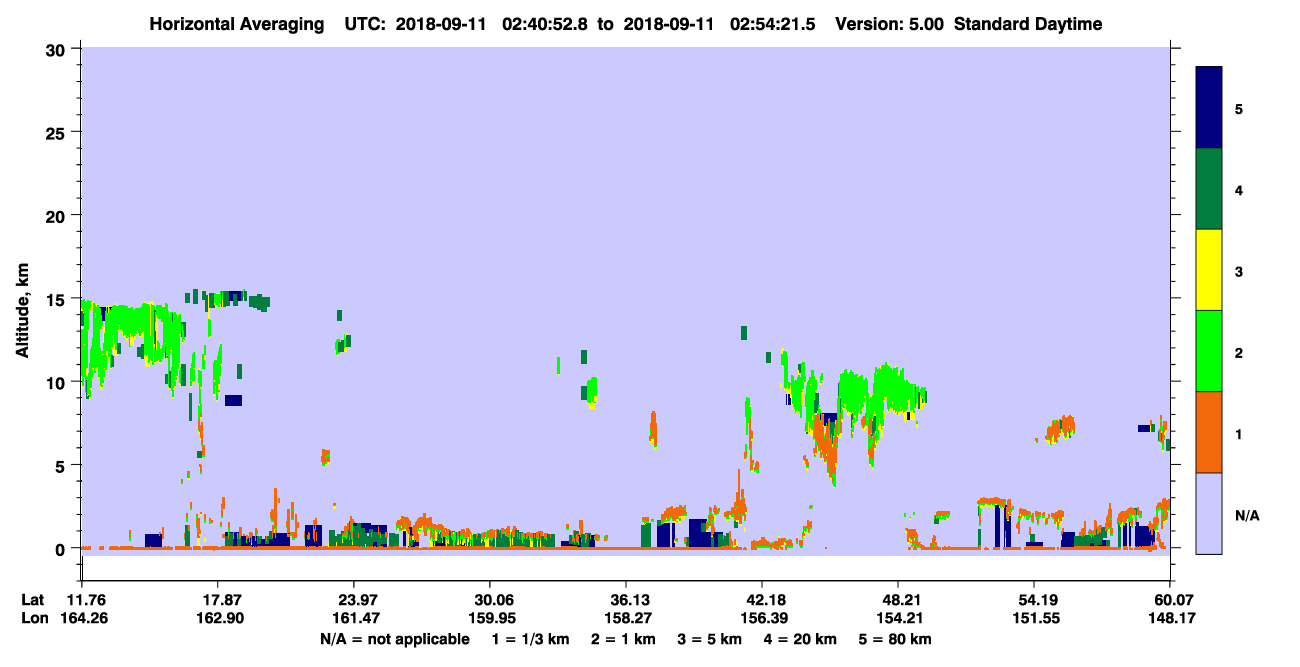This screenshot has width=1300, height=667.
Task: Click the y-axis tick label 5
Action: [x=62, y=465]
